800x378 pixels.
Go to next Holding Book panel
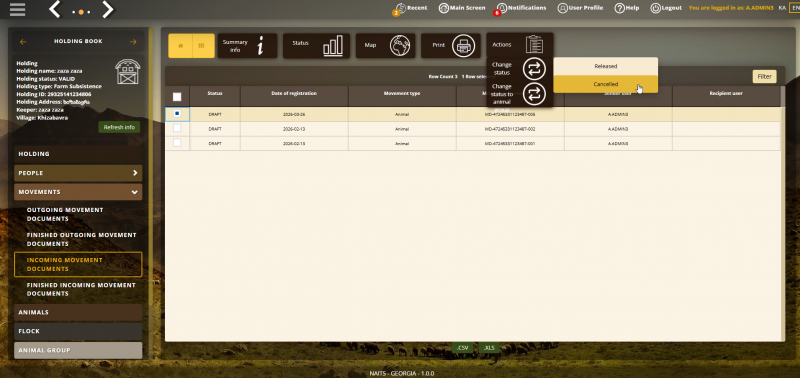pos(133,42)
